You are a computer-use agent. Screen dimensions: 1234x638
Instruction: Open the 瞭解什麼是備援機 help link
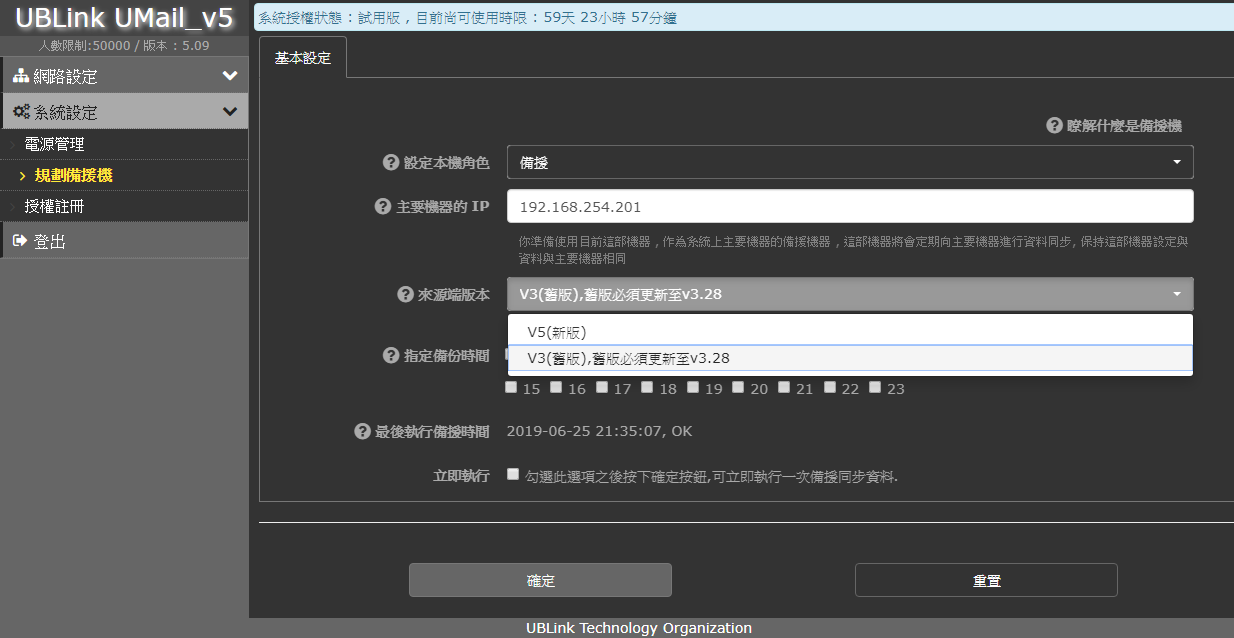click(x=1114, y=125)
